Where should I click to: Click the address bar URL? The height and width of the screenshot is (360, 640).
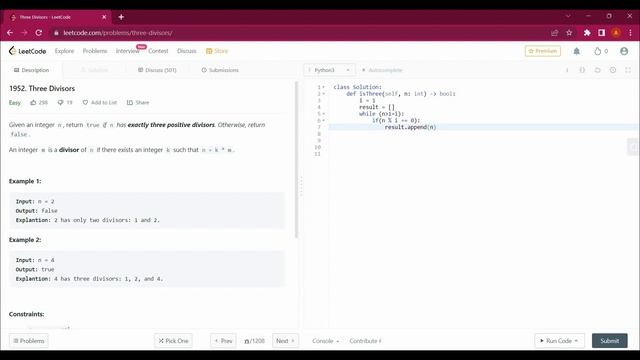click(x=118, y=33)
